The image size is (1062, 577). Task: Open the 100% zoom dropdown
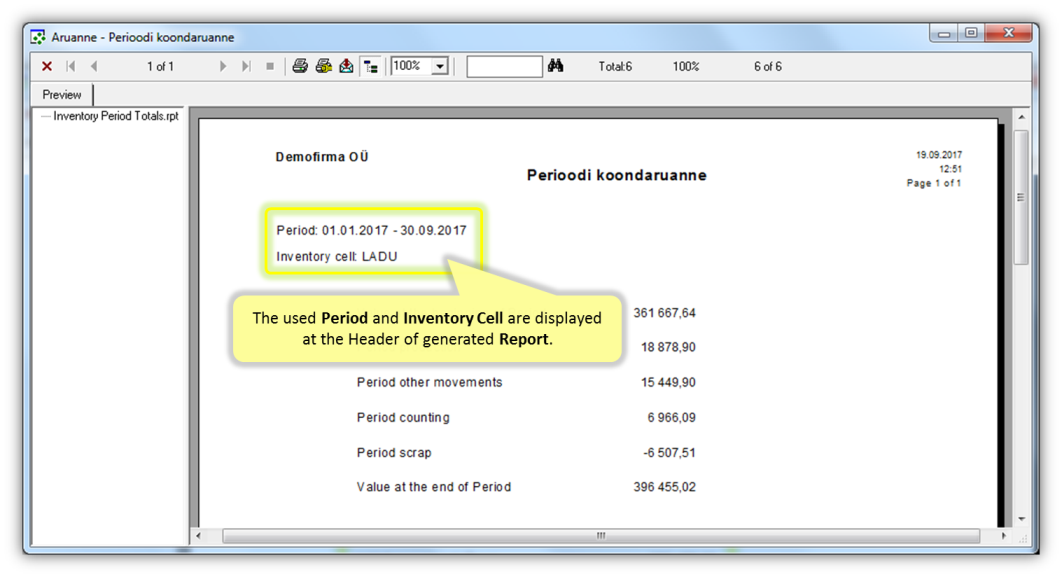[x=439, y=67]
